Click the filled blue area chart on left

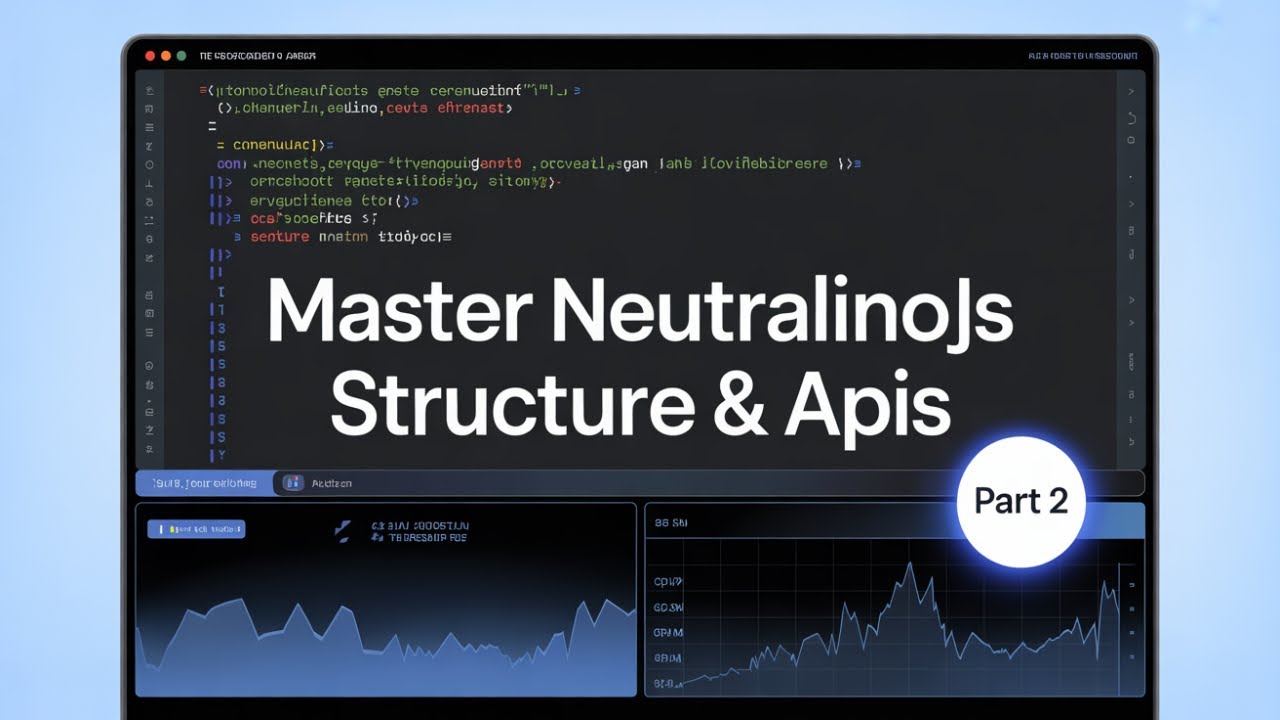tap(386, 645)
